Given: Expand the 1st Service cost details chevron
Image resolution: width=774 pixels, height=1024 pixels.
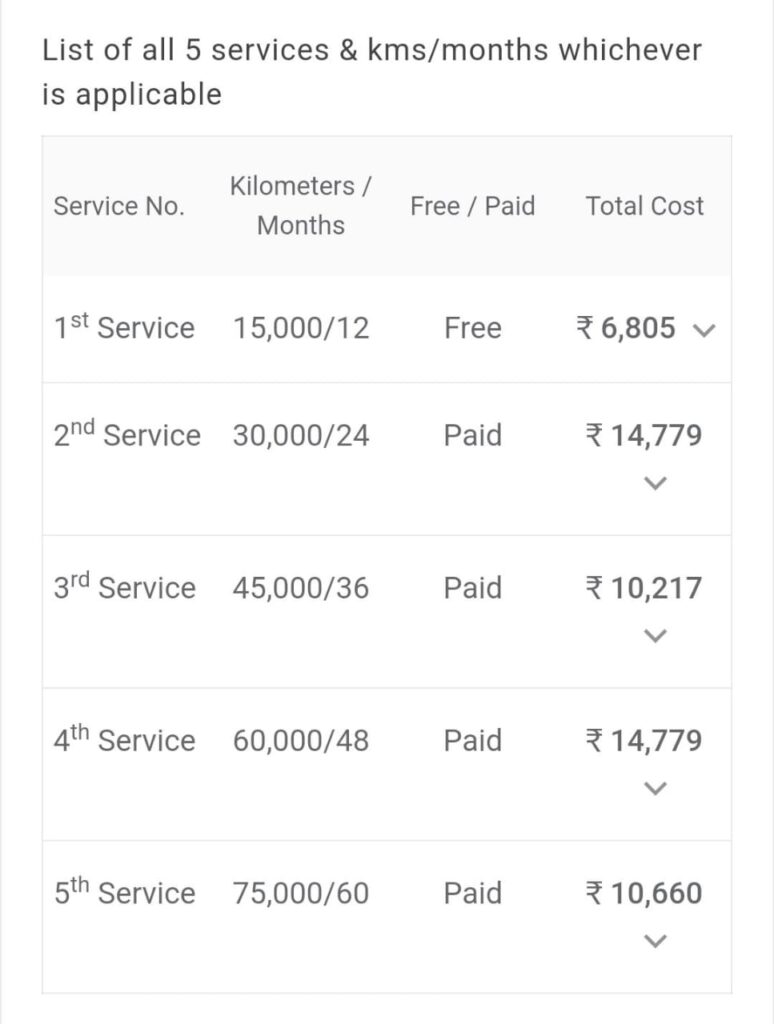Looking at the screenshot, I should pyautogui.click(x=704, y=330).
